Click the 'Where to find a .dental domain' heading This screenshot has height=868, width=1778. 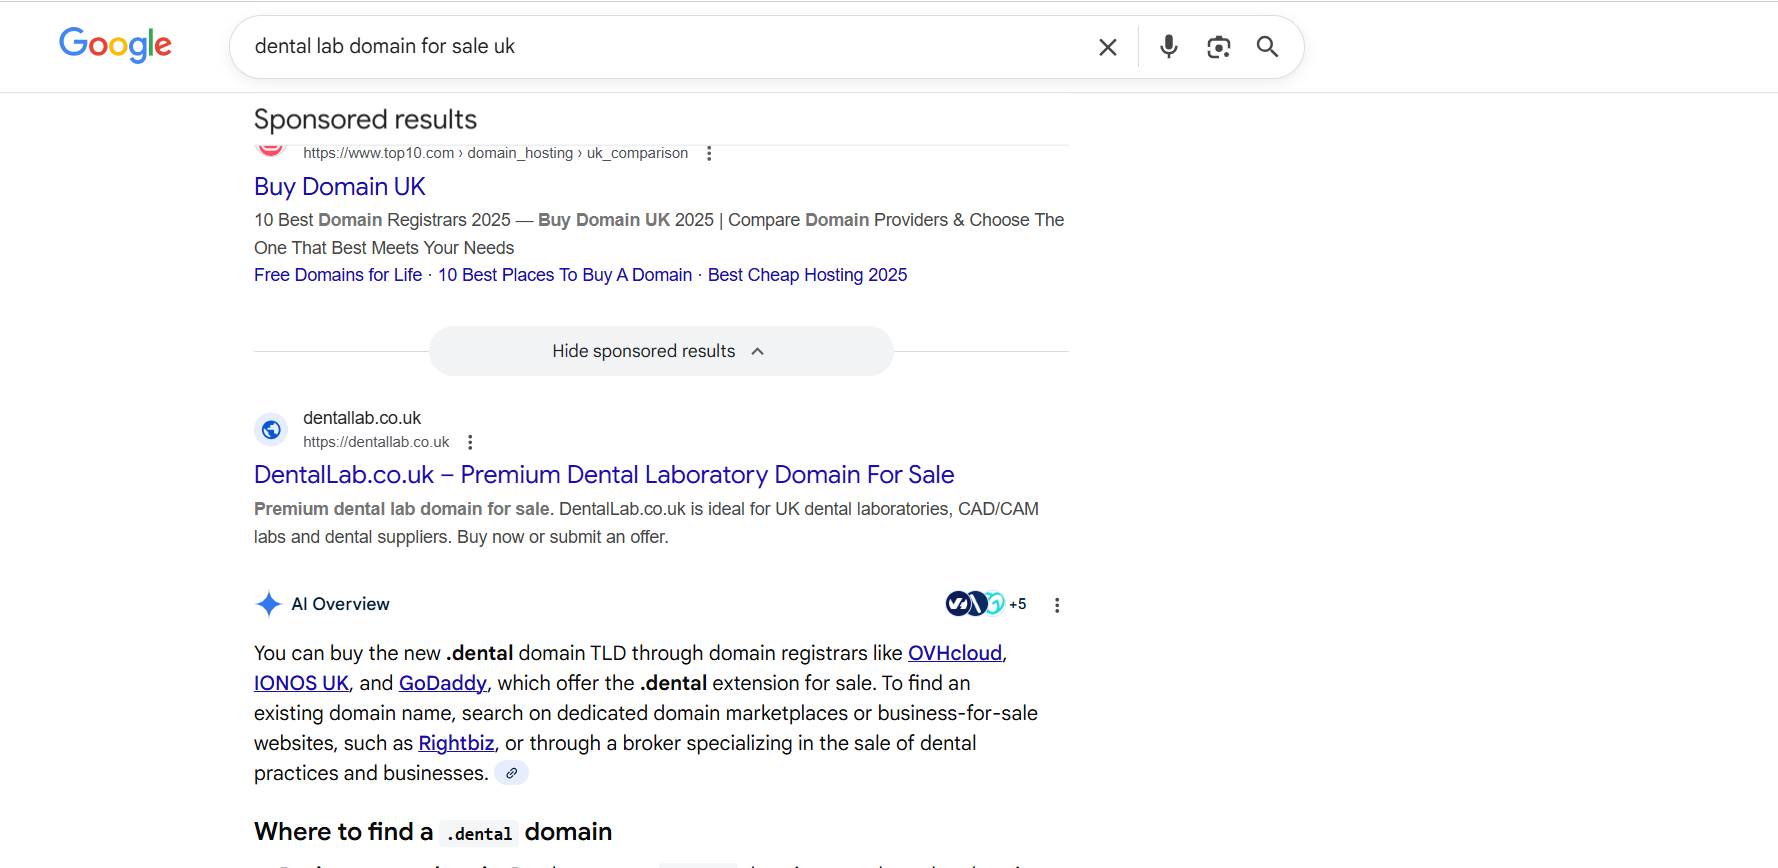pyautogui.click(x=433, y=832)
